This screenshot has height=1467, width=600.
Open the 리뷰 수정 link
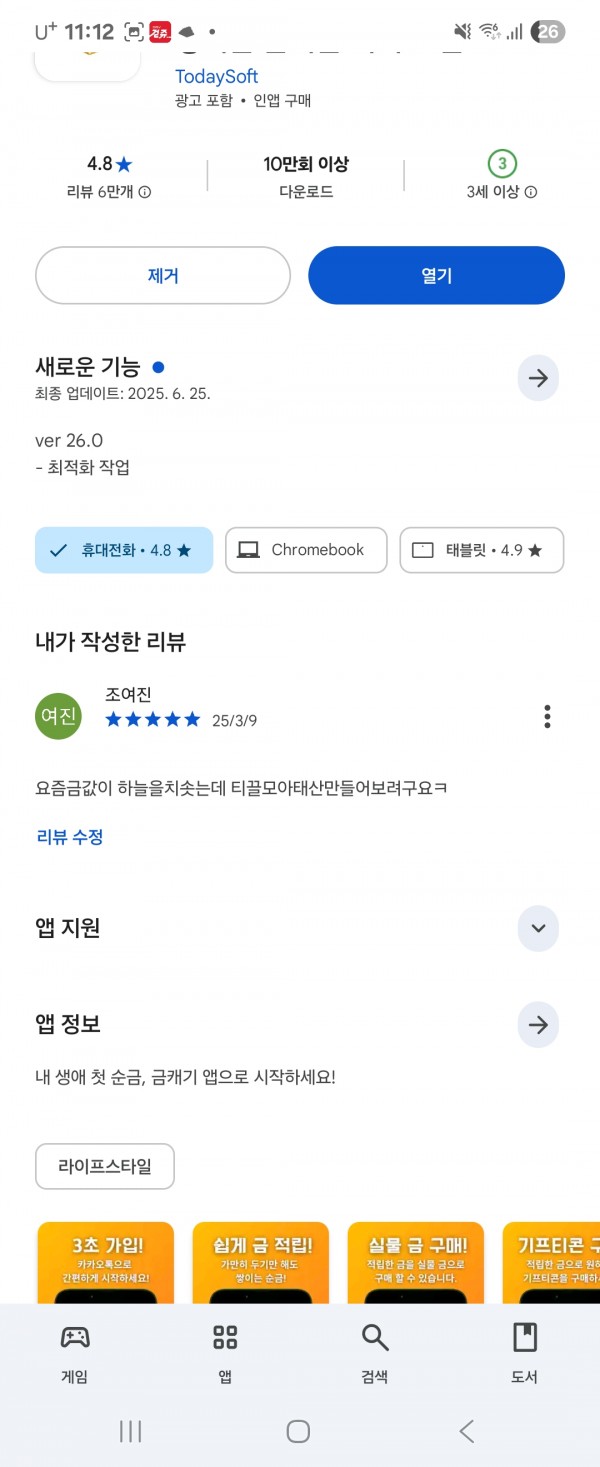70,837
